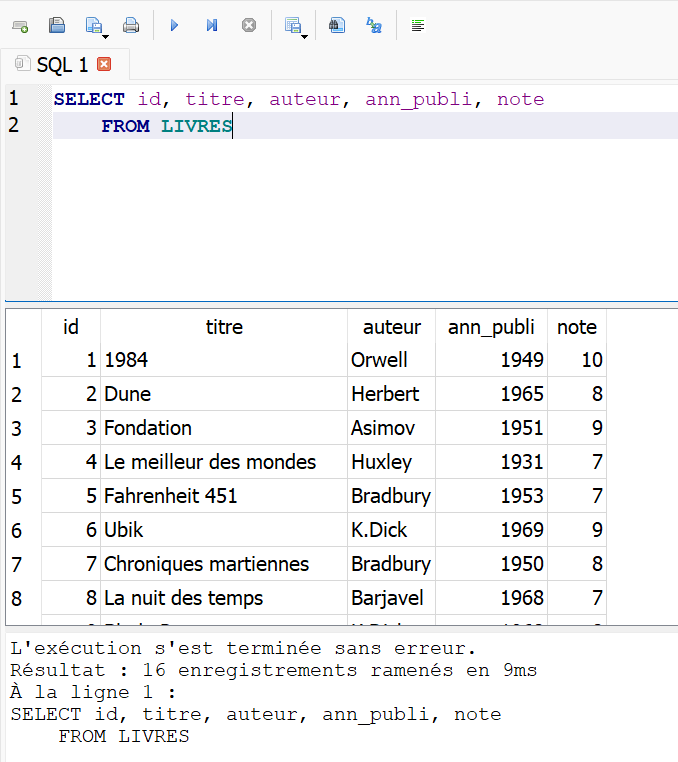The width and height of the screenshot is (678, 762).
Task: Click the titre column header
Action: coord(224,327)
